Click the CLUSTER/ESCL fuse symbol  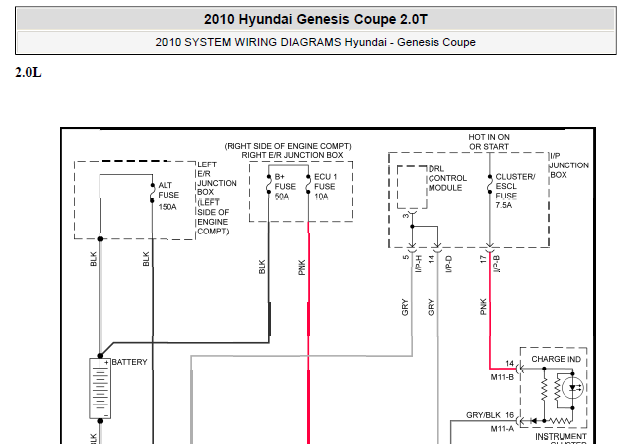[x=490, y=185]
